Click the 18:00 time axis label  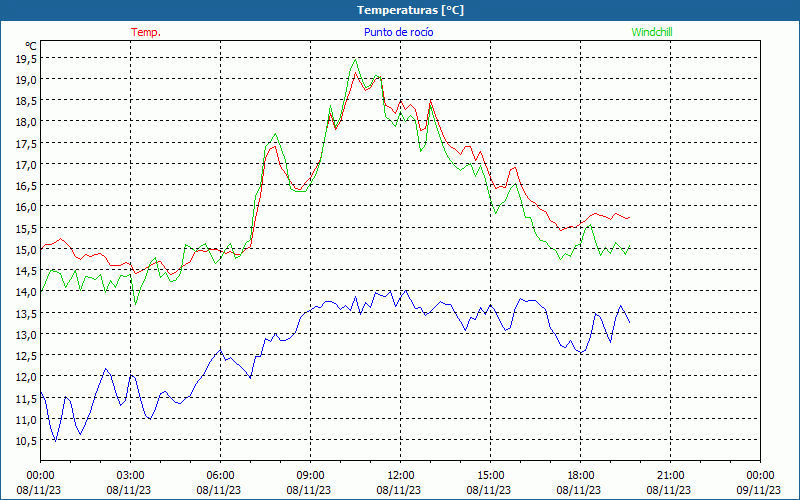(x=581, y=476)
